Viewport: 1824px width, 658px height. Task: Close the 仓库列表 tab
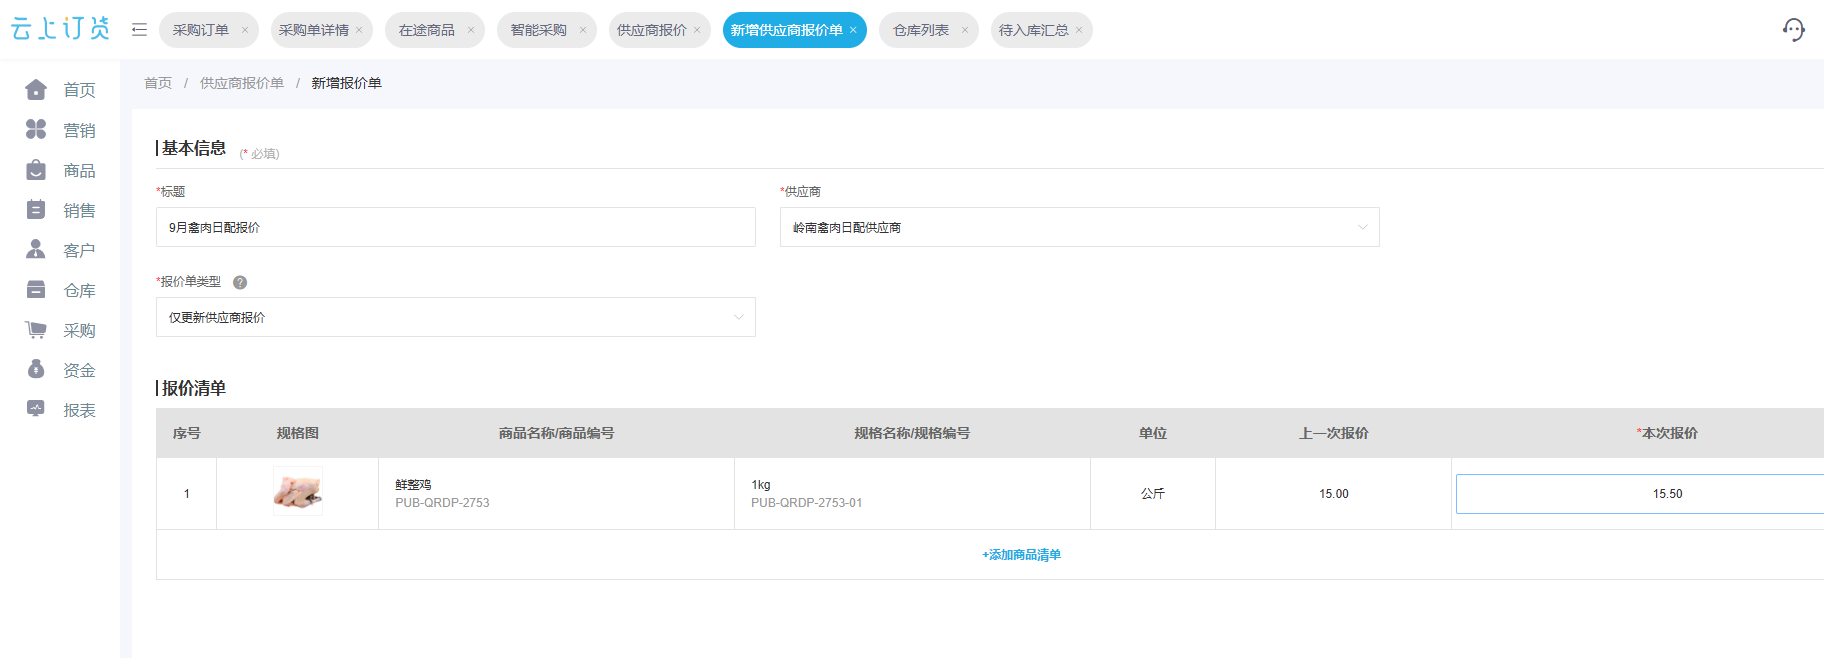pyautogui.click(x=965, y=30)
